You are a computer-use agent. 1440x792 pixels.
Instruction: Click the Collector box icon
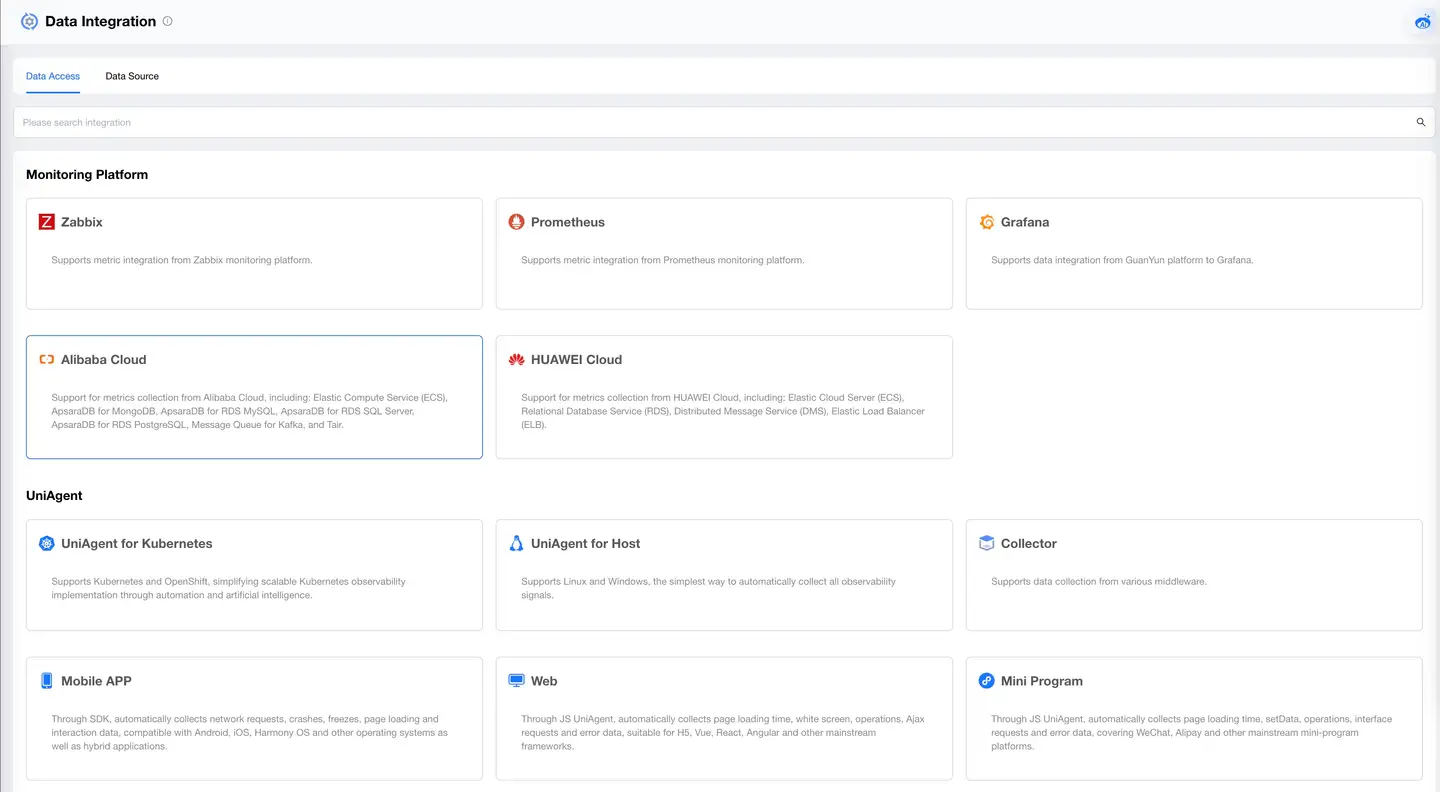[x=986, y=544]
